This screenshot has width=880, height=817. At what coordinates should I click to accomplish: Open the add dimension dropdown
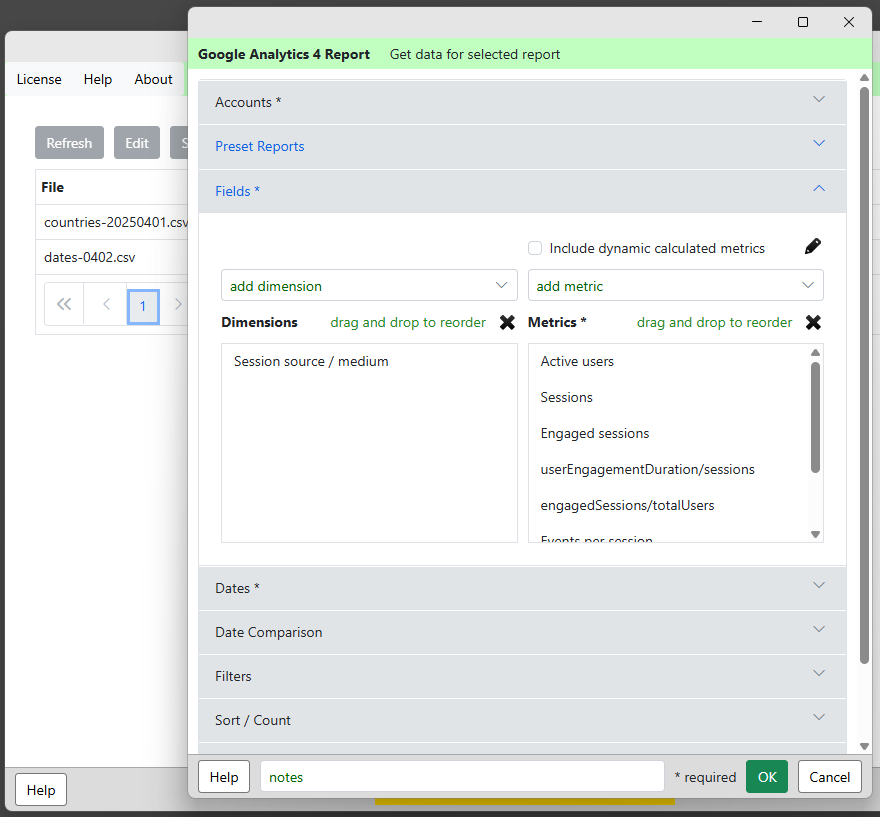pyautogui.click(x=369, y=286)
